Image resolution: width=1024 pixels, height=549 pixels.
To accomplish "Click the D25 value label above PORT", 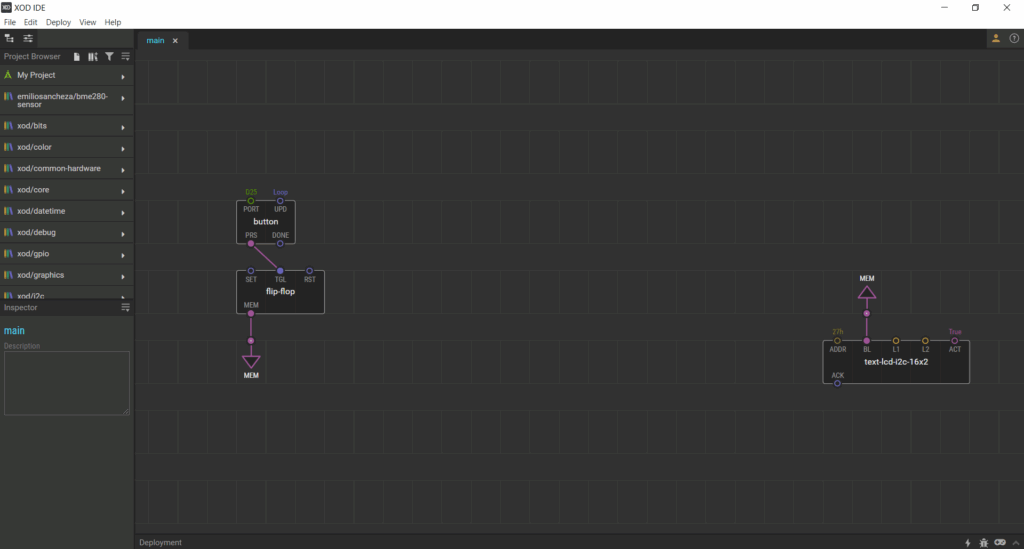I will click(x=251, y=193).
